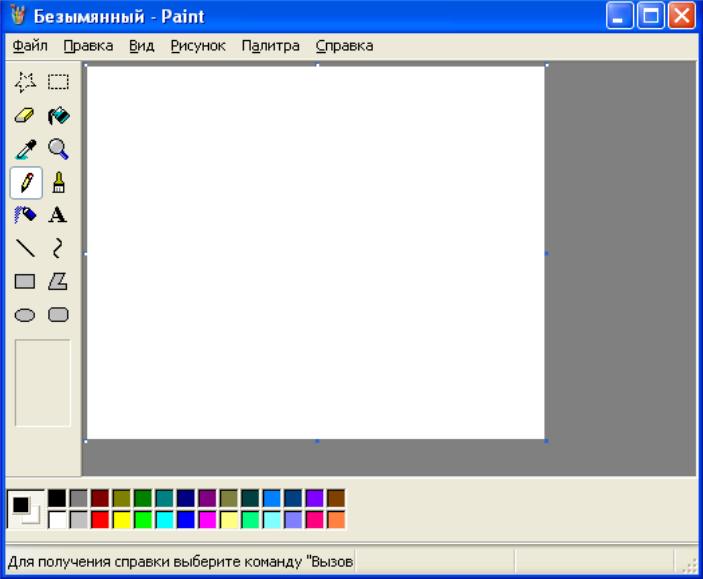This screenshot has width=703, height=579.
Task: Pick the Line tool
Action: click(25, 248)
